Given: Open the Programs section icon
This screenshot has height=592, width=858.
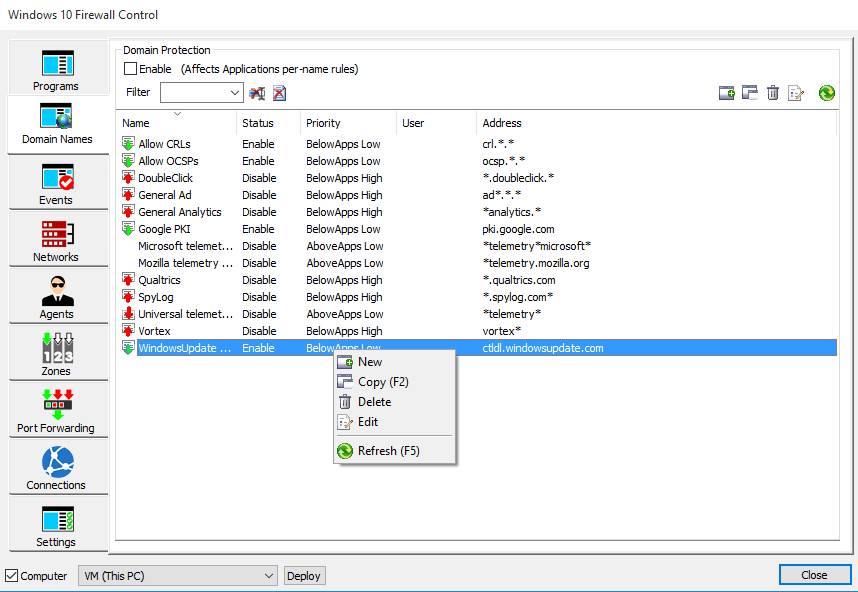Looking at the screenshot, I should point(57,63).
